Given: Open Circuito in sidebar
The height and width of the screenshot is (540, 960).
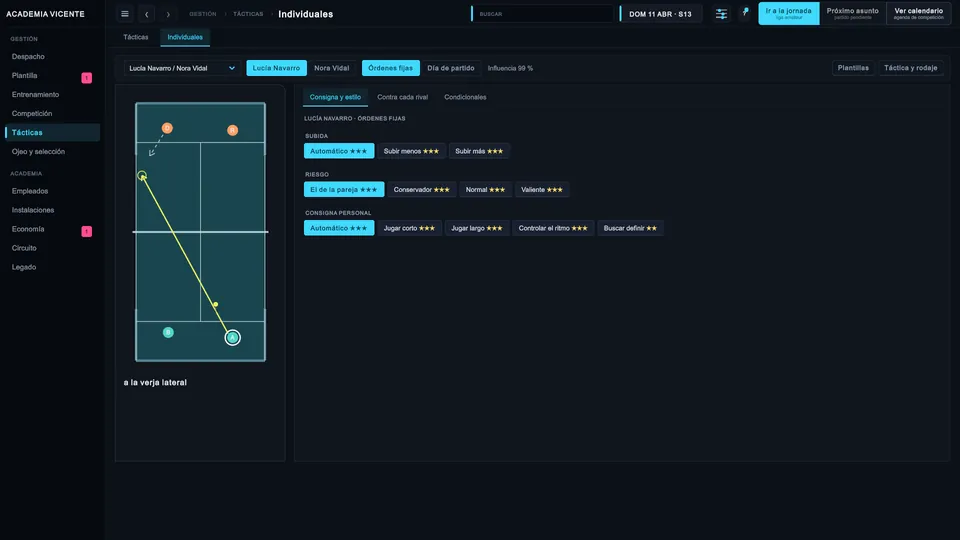Looking at the screenshot, I should [53, 248].
